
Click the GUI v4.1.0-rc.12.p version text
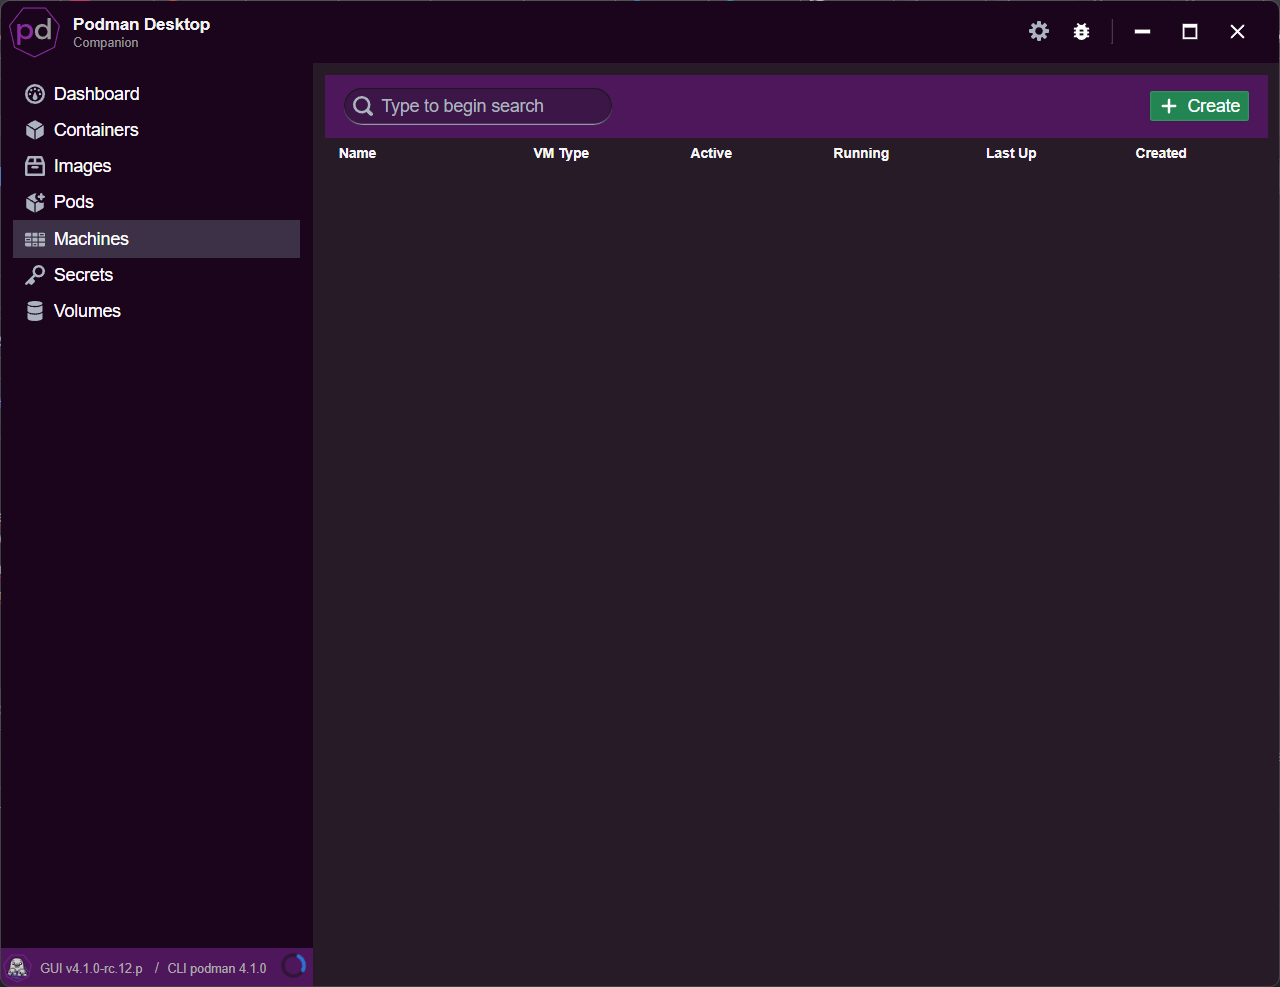coord(91,968)
